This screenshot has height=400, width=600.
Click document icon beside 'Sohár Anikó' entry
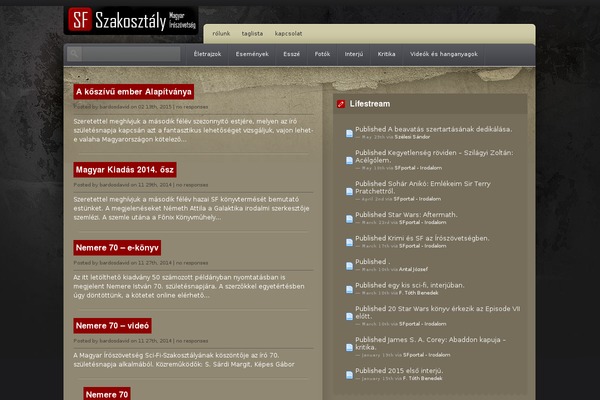click(349, 191)
